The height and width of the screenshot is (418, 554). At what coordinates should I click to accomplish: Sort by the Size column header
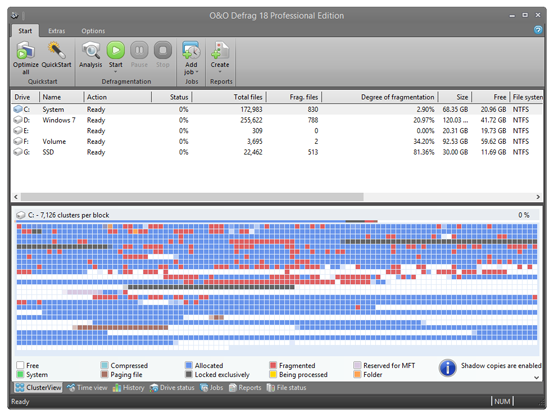click(455, 97)
